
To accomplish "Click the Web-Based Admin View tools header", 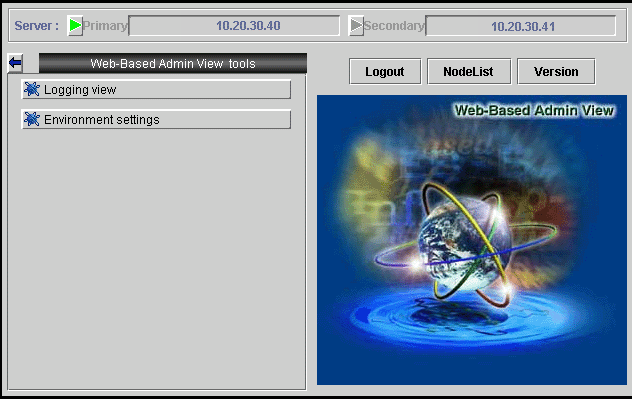I will click(173, 63).
